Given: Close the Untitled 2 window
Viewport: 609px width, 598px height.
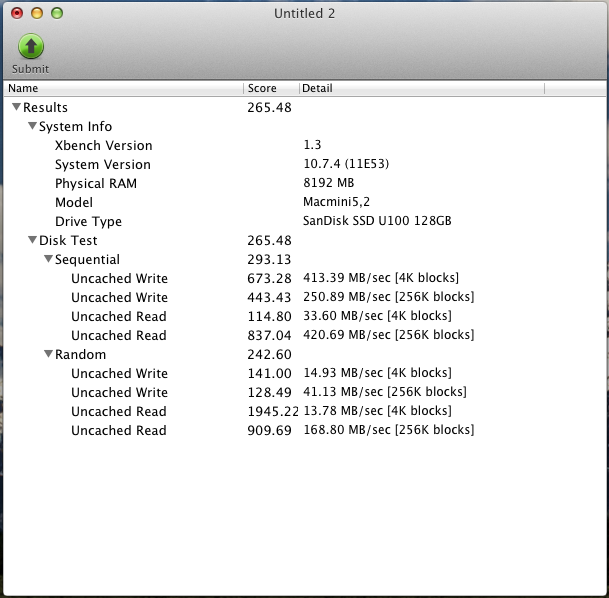Looking at the screenshot, I should click(x=17, y=13).
